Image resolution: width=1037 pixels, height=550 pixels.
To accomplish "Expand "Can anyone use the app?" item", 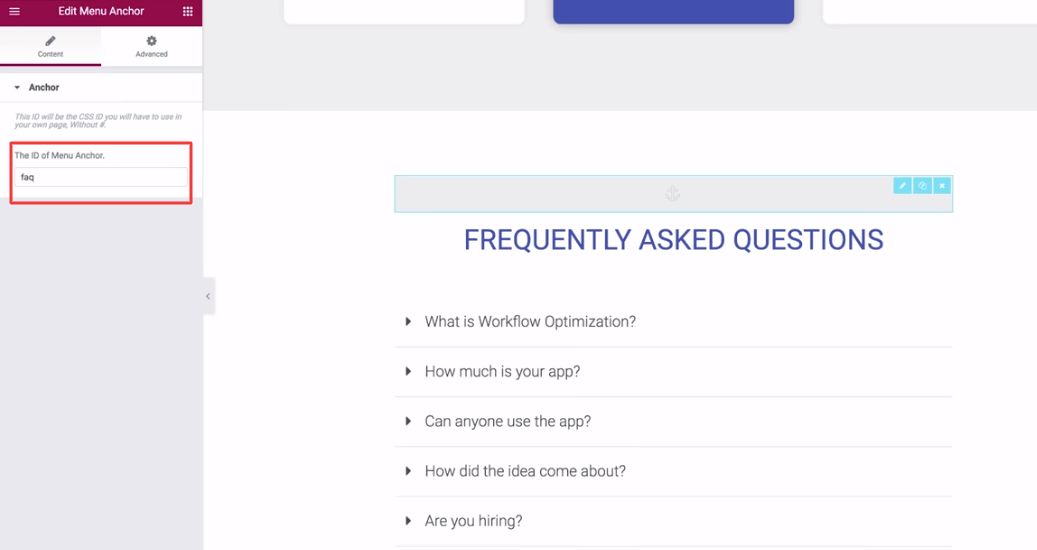I will point(507,422).
